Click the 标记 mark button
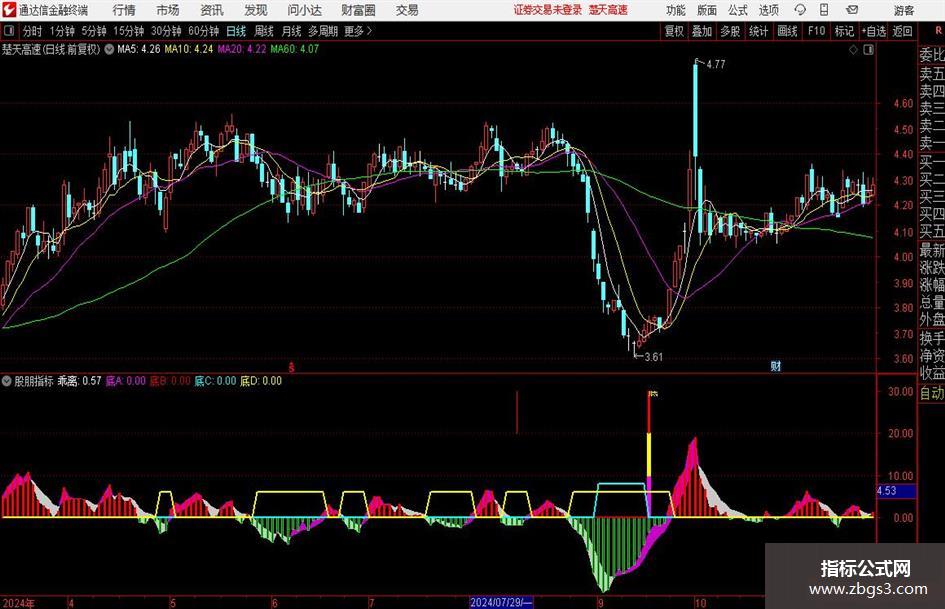The image size is (945, 609). pyautogui.click(x=844, y=31)
